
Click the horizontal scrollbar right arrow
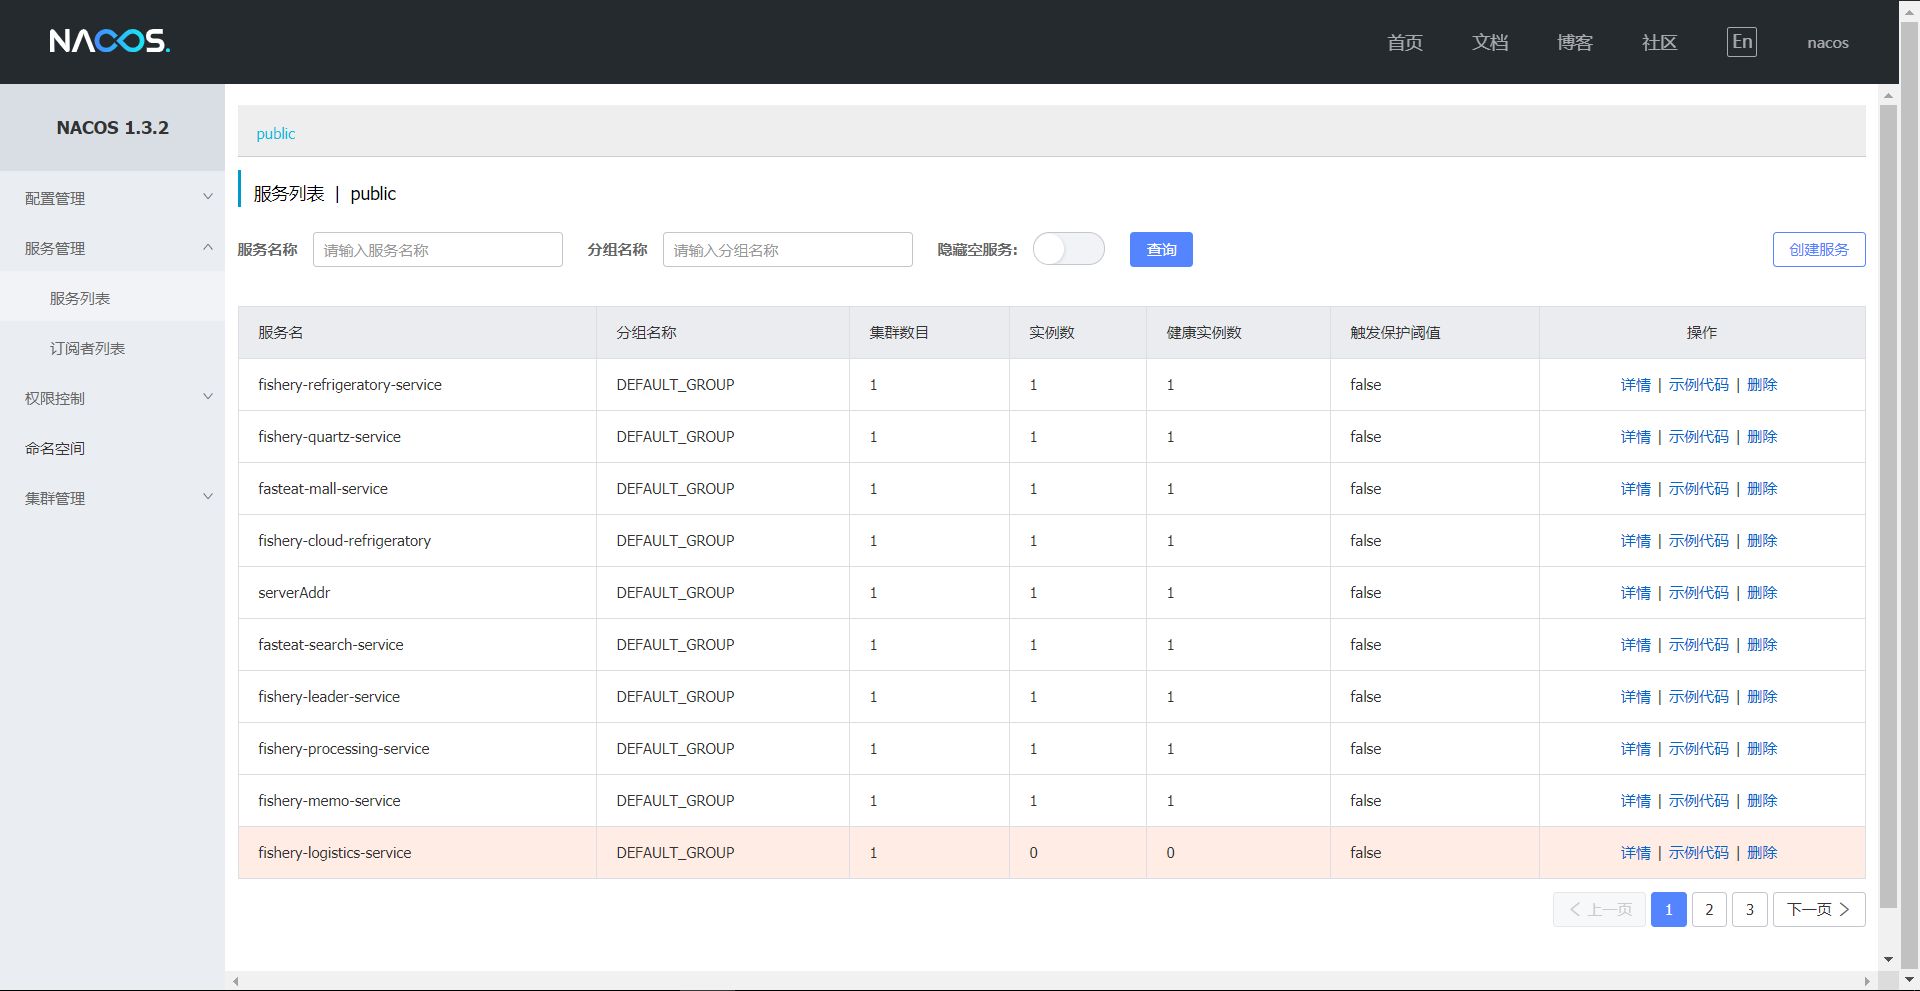tap(1867, 981)
